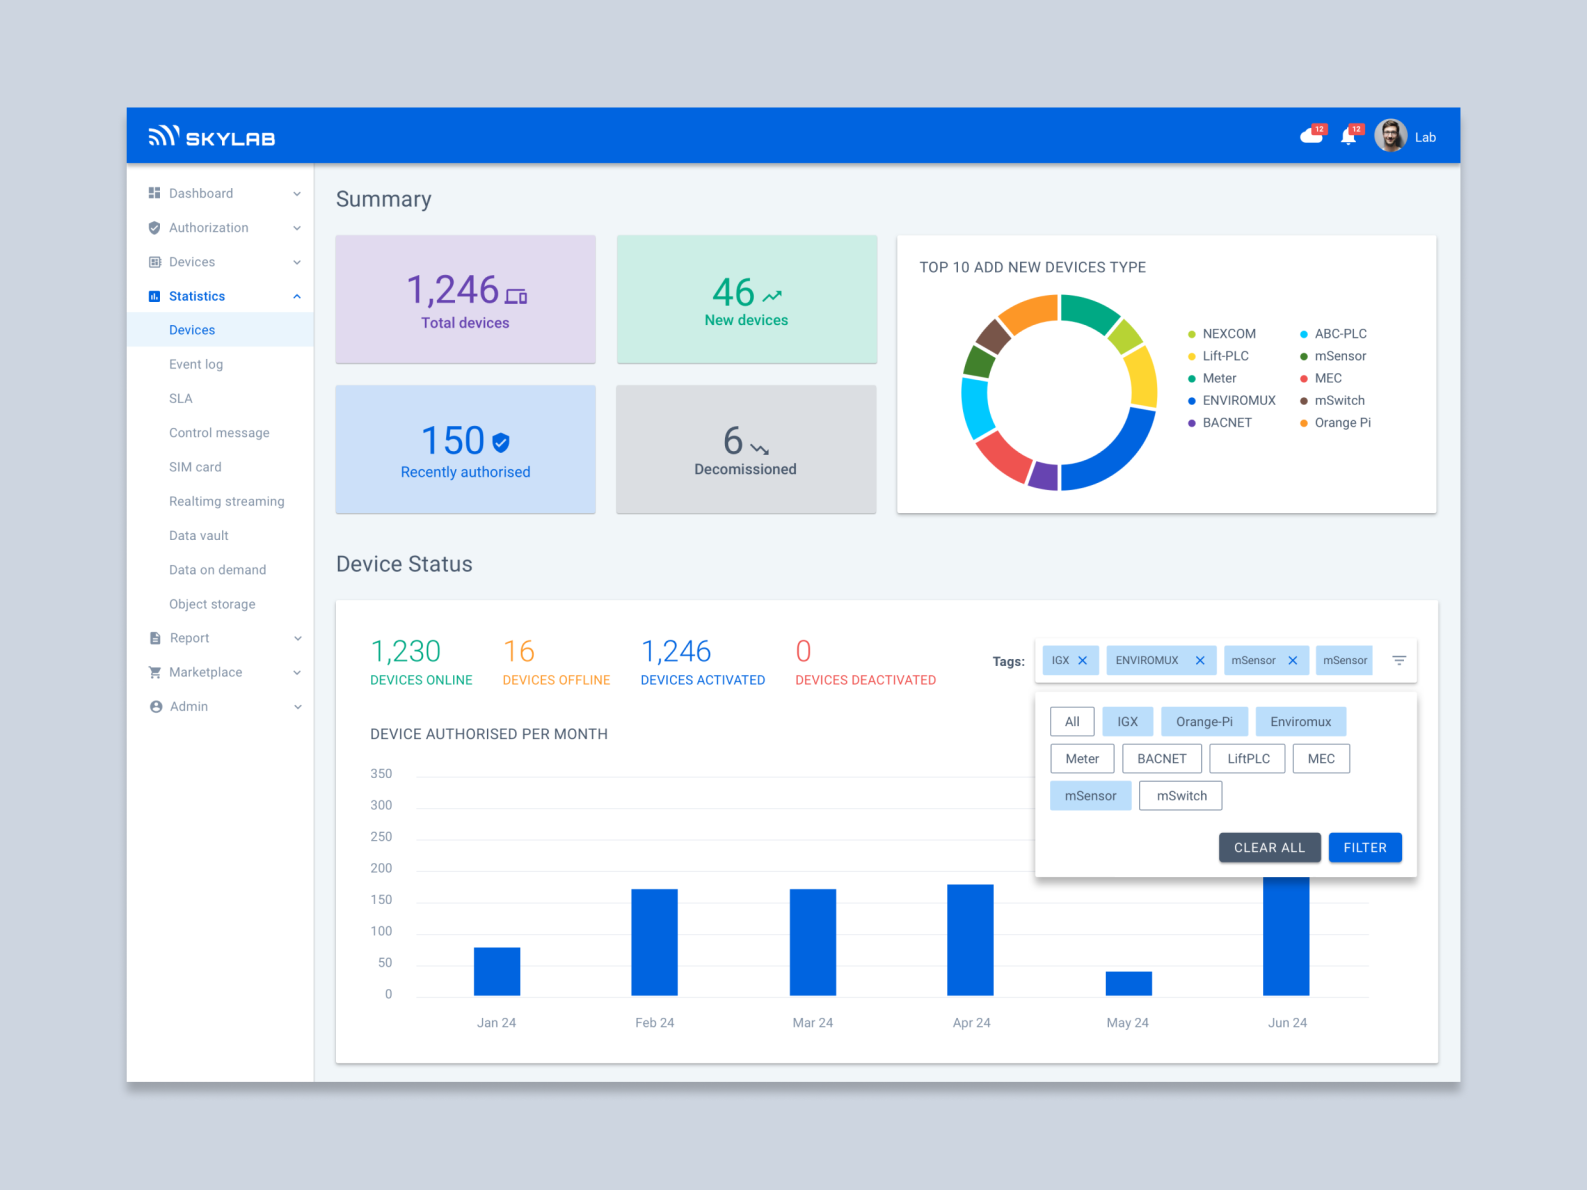Remove the IGX tag chip
Viewport: 1587px width, 1190px height.
pyautogui.click(x=1082, y=661)
